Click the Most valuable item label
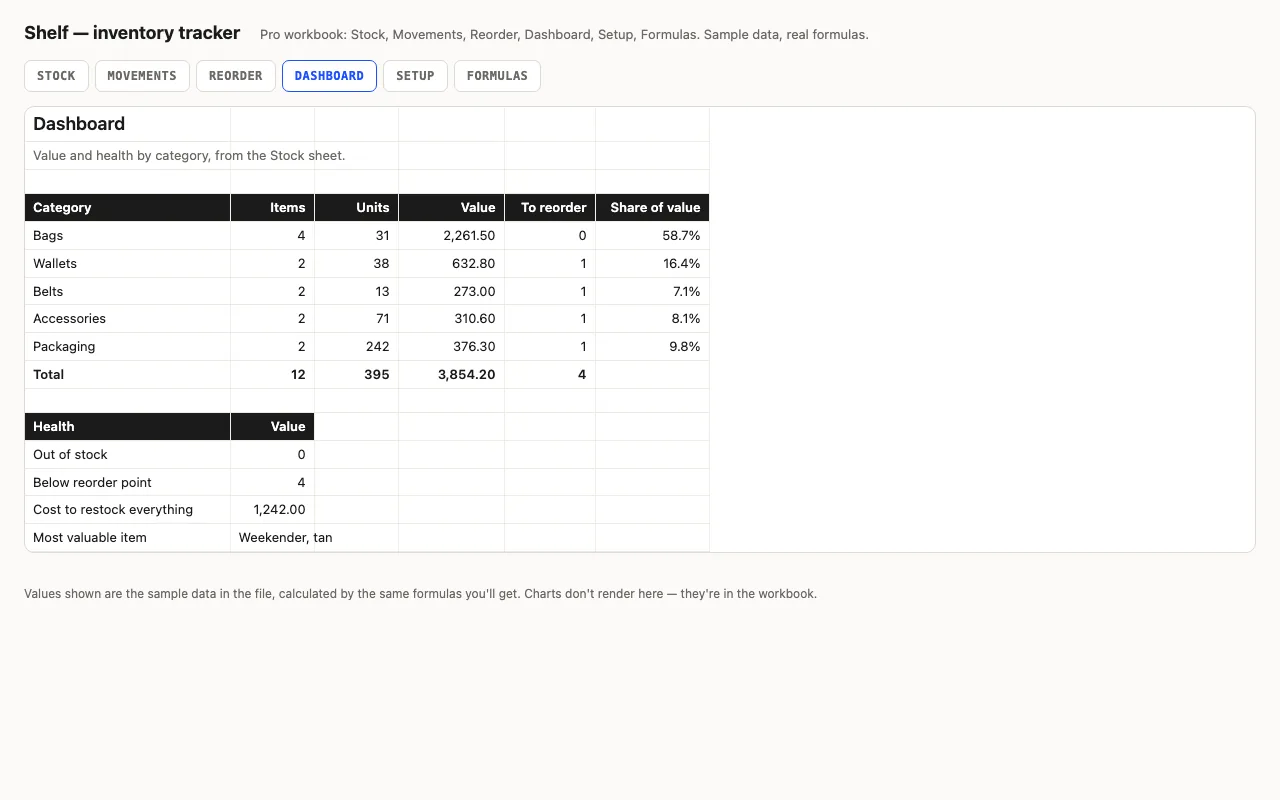The height and width of the screenshot is (800, 1280). coord(128,538)
